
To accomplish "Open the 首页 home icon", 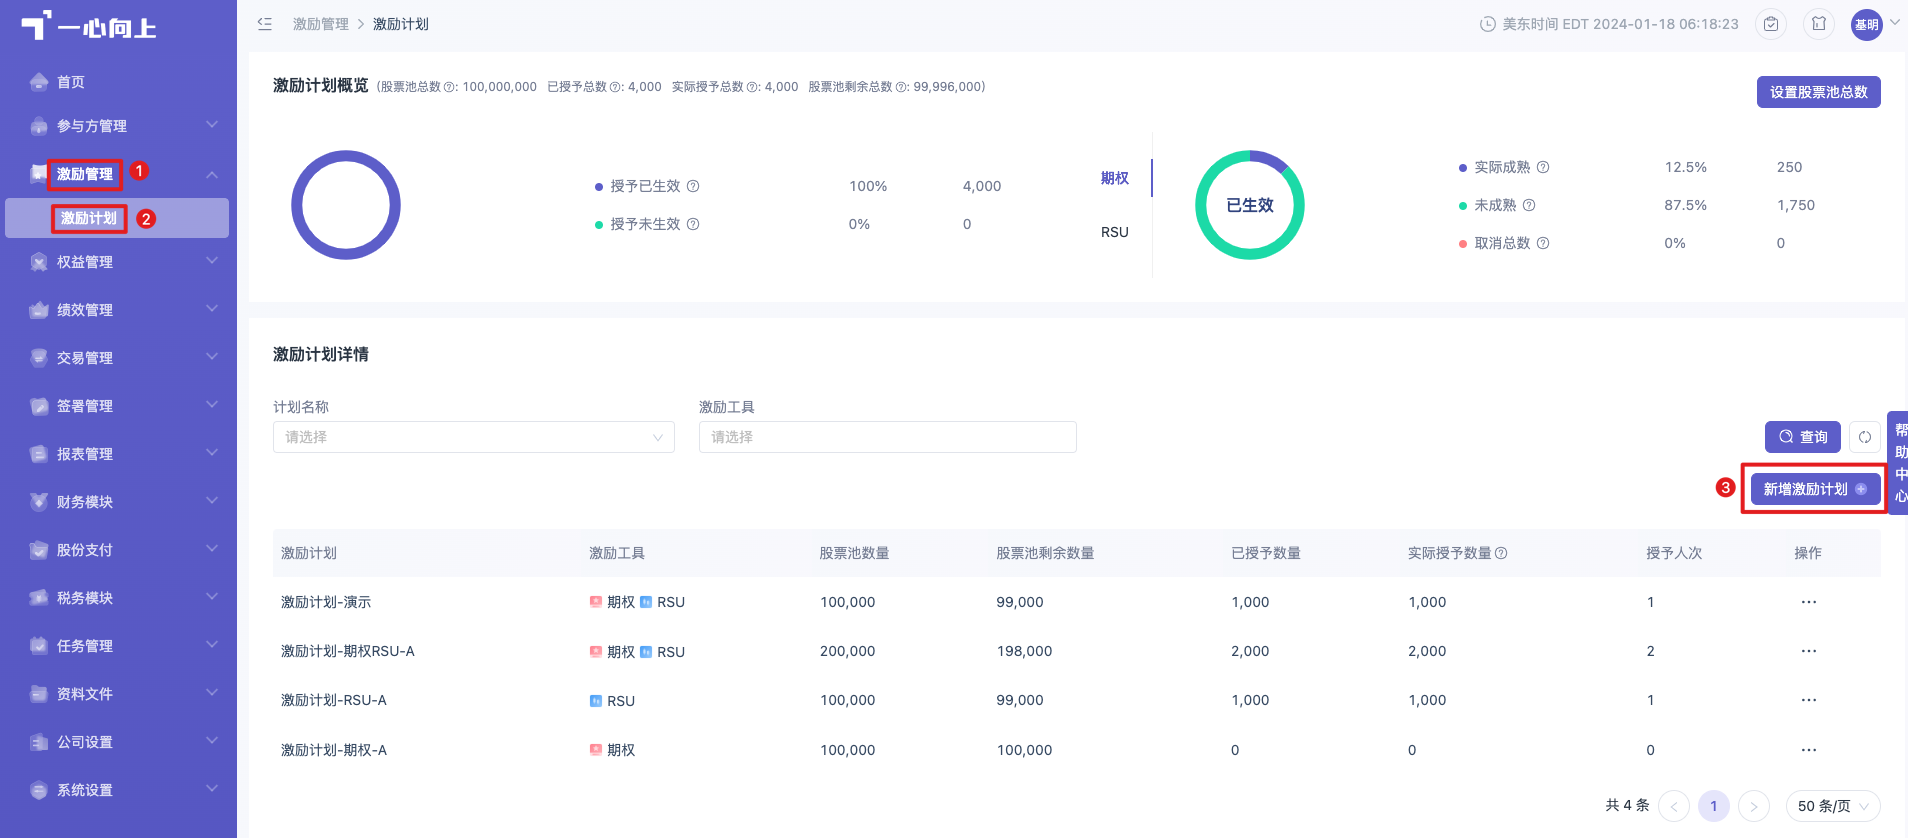I will tap(39, 82).
